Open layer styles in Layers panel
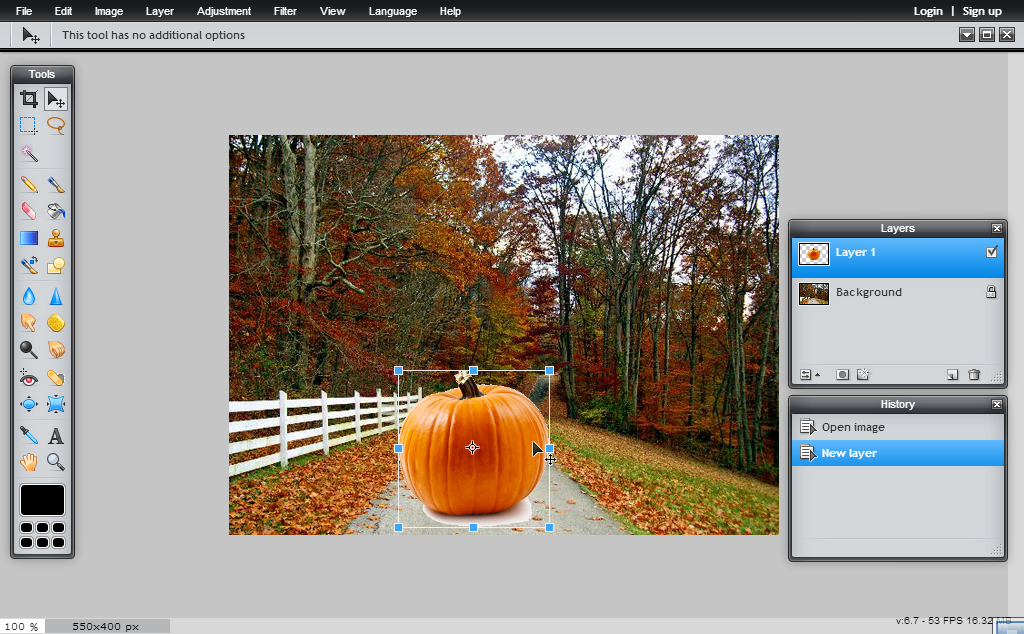The width and height of the screenshot is (1024, 634). [x=863, y=375]
